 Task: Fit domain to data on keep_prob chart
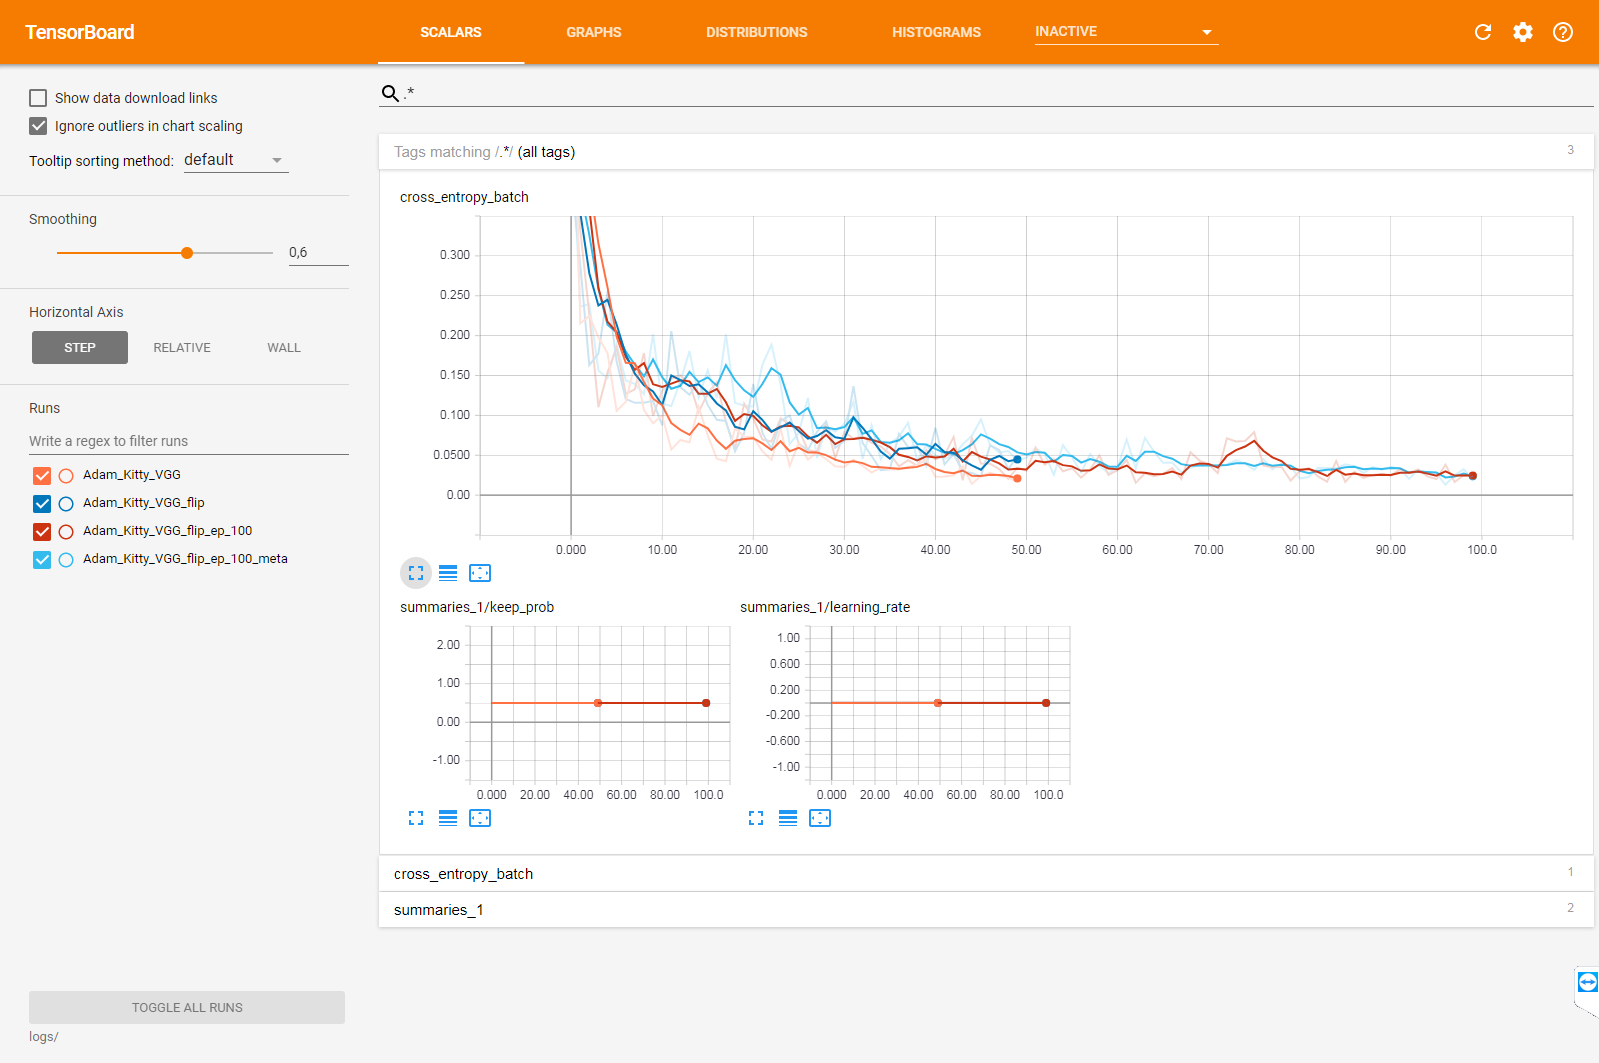point(480,818)
